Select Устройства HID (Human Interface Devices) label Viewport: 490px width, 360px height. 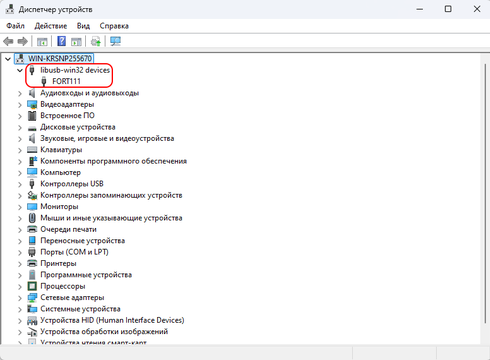pos(112,320)
